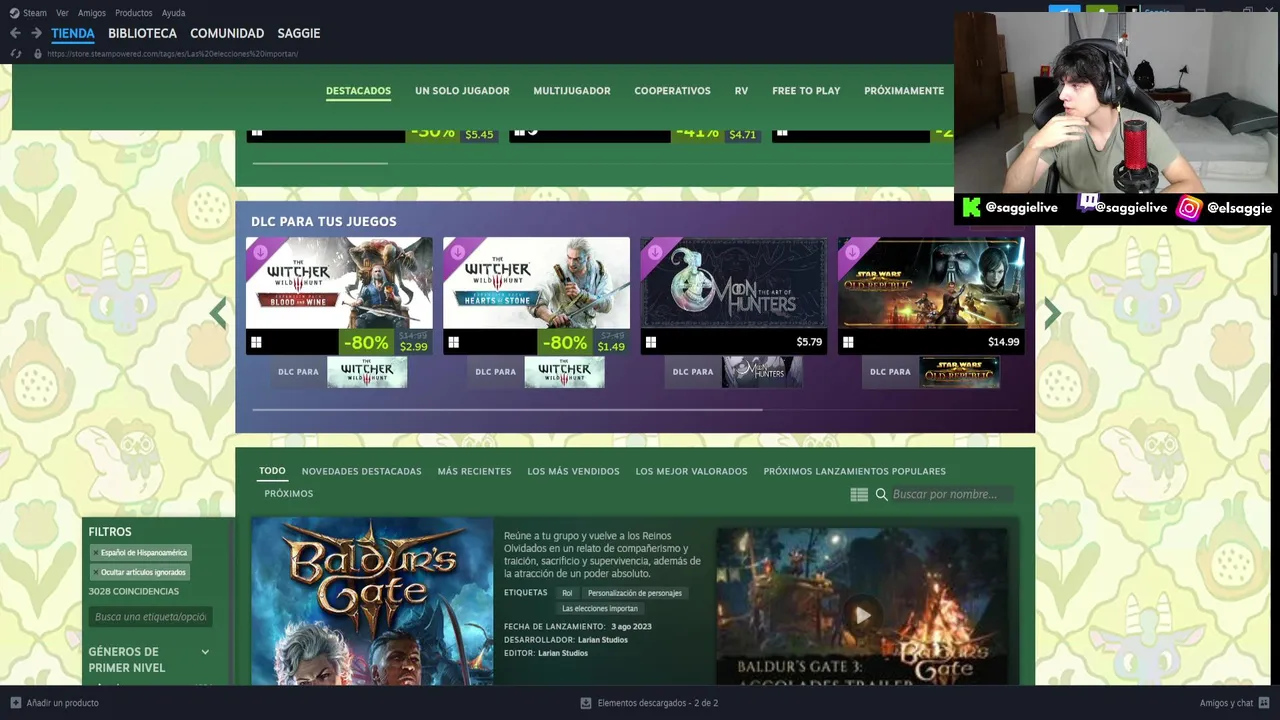This screenshot has height=720, width=1280.
Task: Click the padlock icon beside the URL
Action: [x=38, y=54]
